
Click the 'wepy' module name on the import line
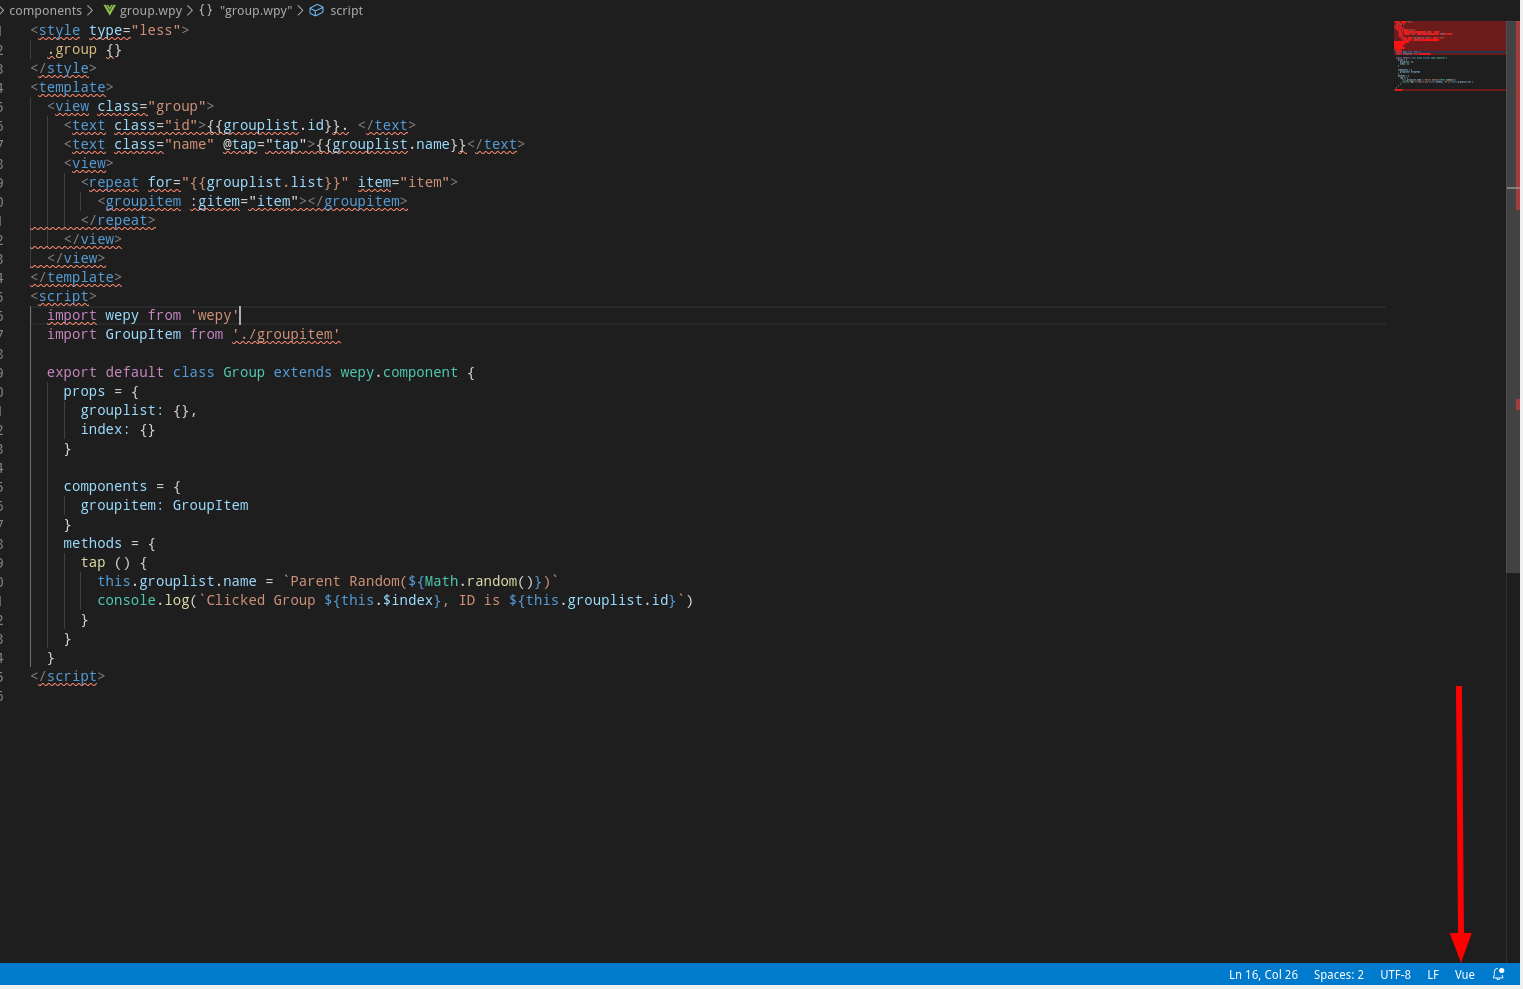pos(214,315)
